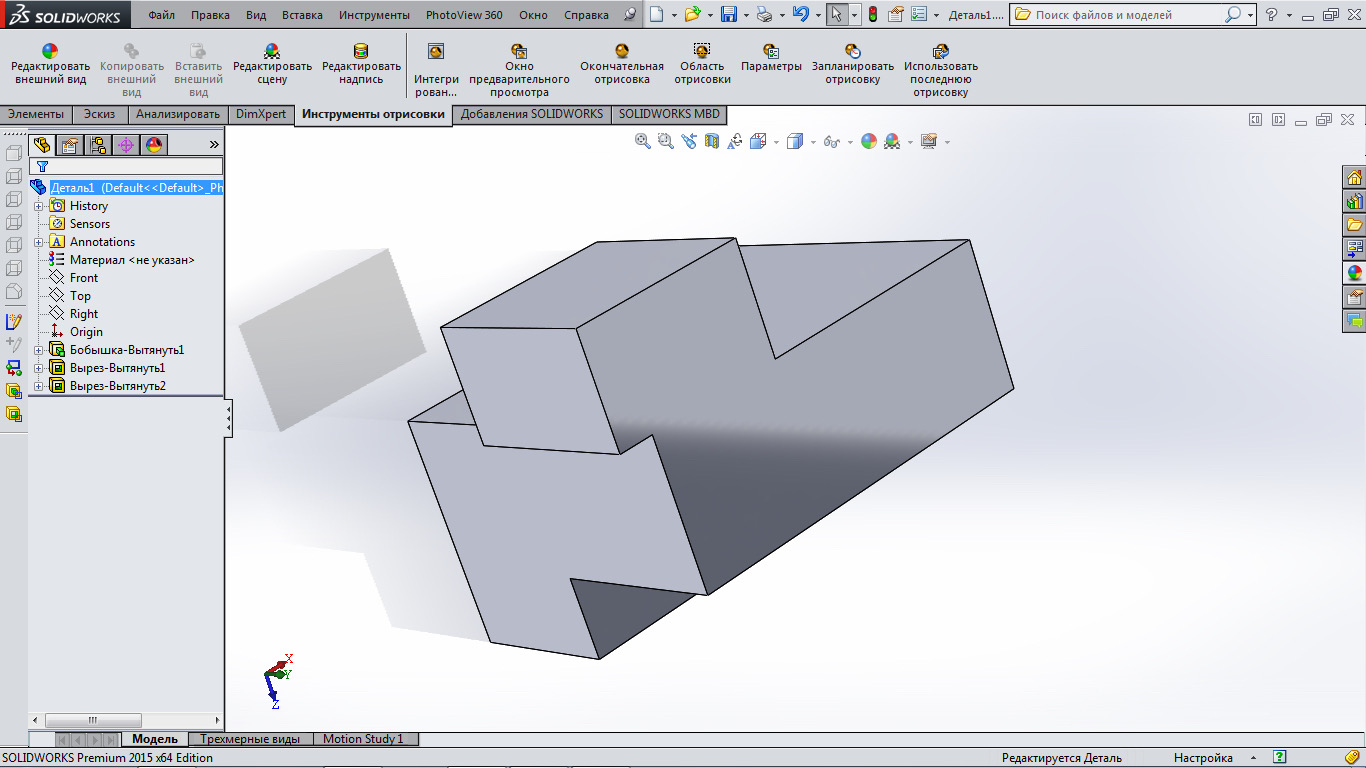Click the Appearances color ball in task pane
Viewport: 1366px width, 768px height.
1354,272
